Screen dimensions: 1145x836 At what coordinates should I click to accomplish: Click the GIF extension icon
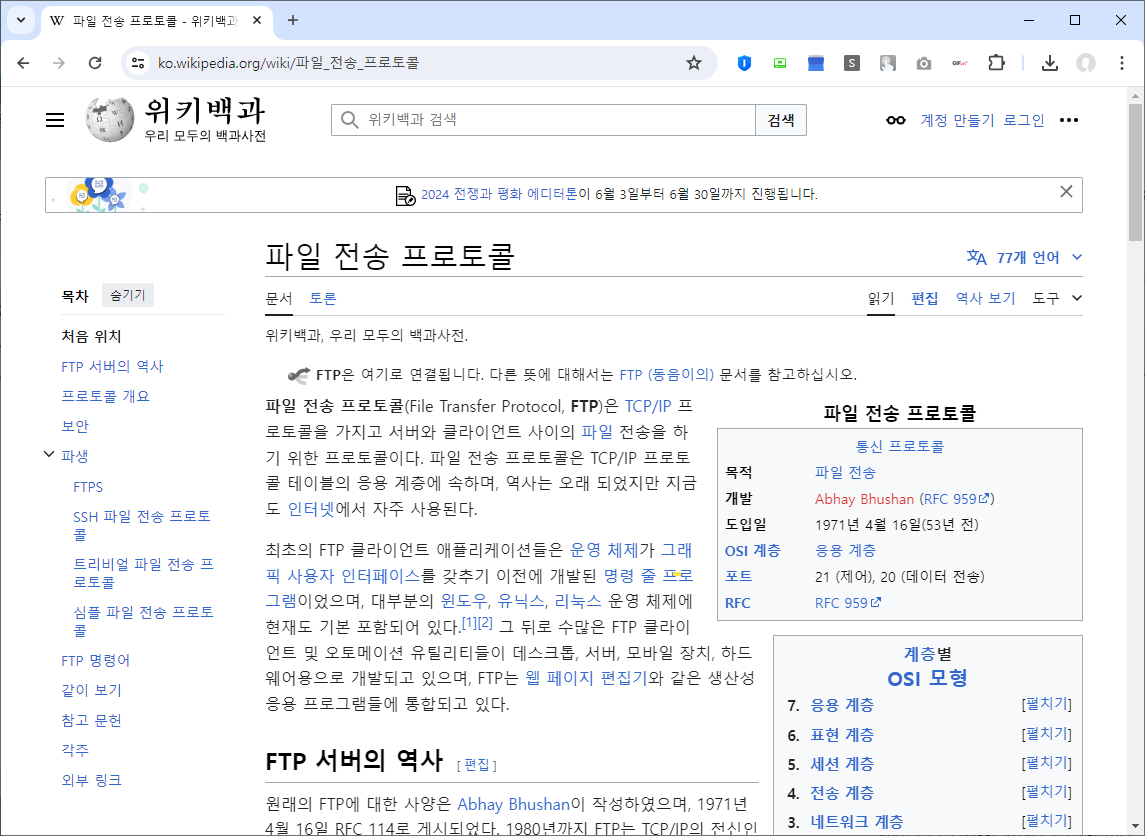959,62
